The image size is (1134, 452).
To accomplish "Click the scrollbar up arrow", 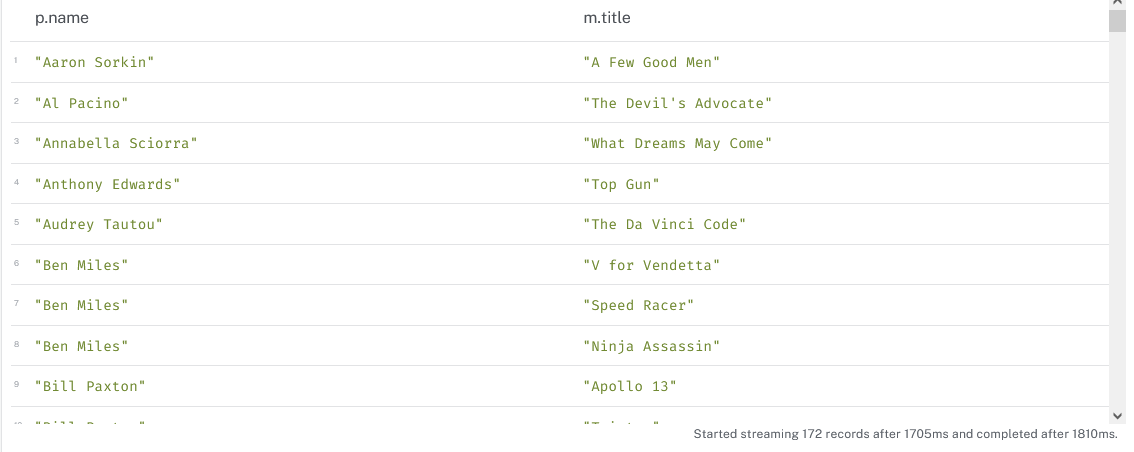I will (x=1117, y=4).
